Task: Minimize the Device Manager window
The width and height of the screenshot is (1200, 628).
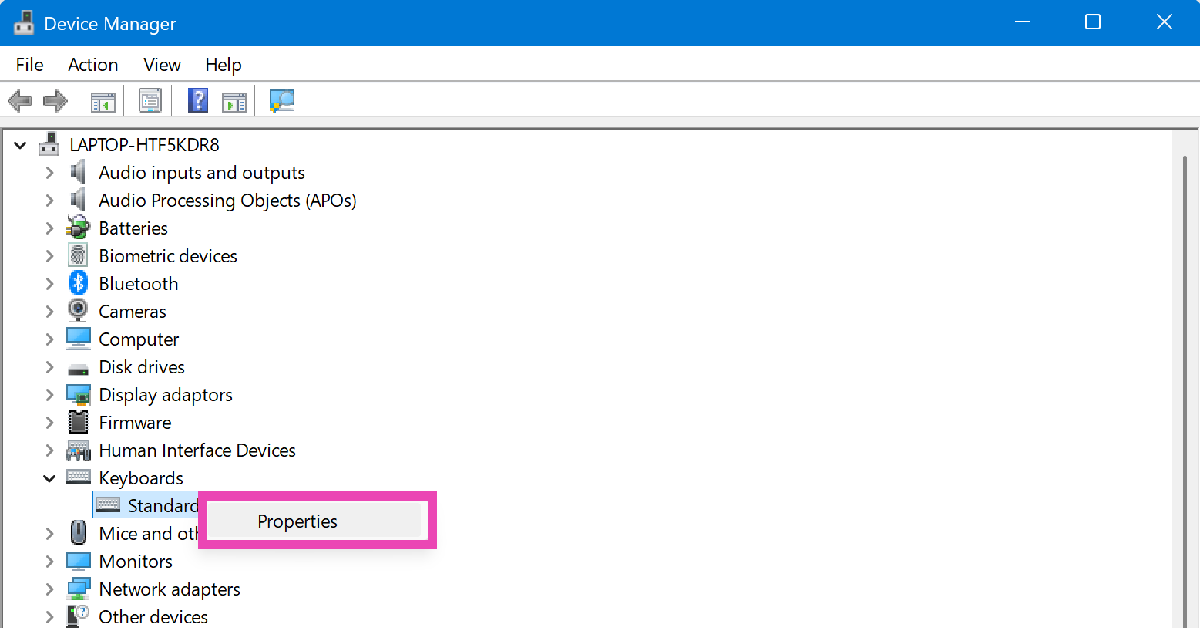Action: pyautogui.click(x=1022, y=22)
